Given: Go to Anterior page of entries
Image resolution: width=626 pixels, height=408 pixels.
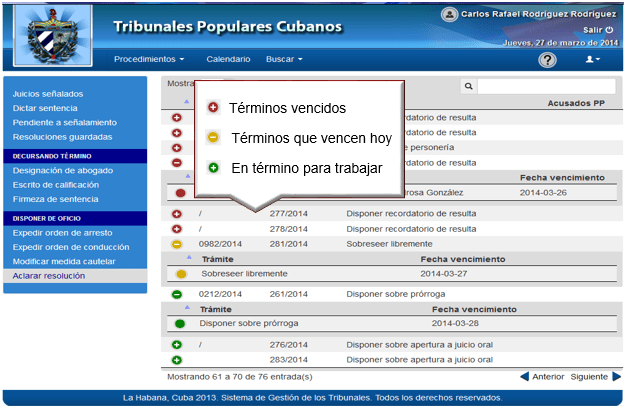Looking at the screenshot, I should pos(542,377).
